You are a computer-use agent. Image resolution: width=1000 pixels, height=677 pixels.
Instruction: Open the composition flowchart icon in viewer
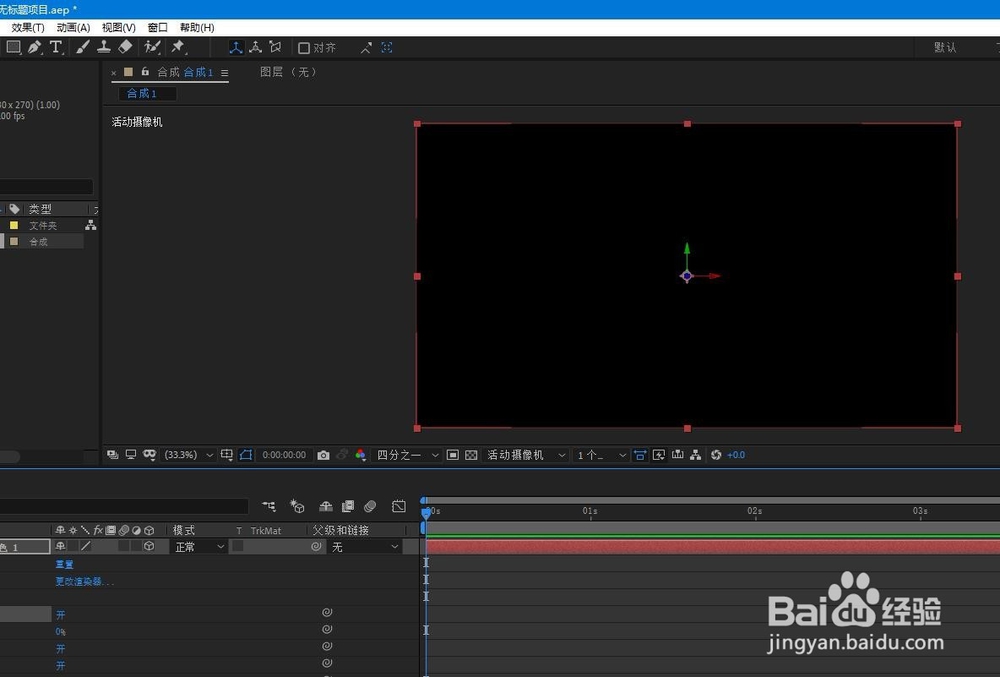[x=696, y=455]
